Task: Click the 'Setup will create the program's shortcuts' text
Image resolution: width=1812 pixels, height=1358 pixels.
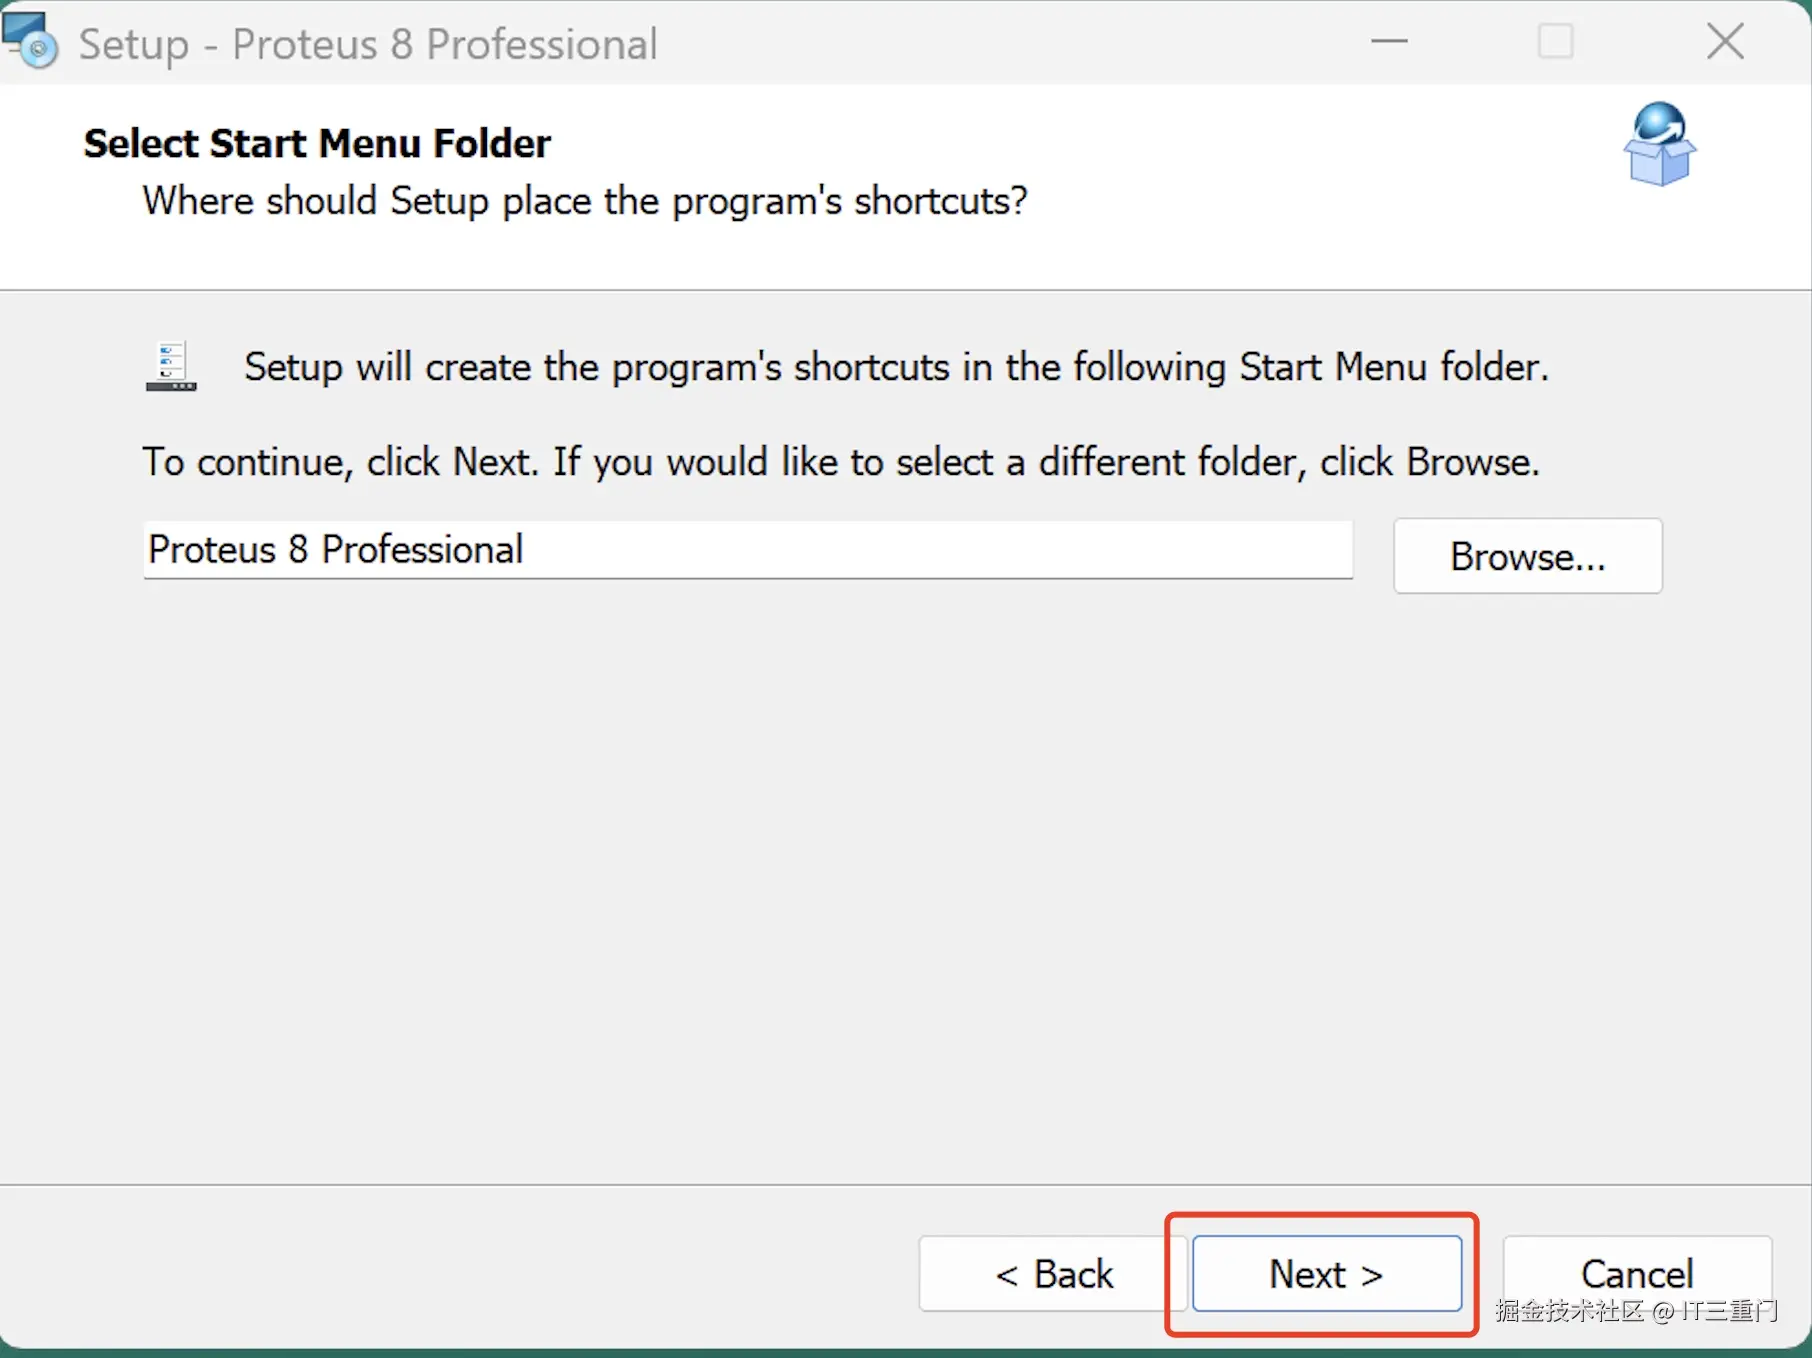Action: coord(896,367)
